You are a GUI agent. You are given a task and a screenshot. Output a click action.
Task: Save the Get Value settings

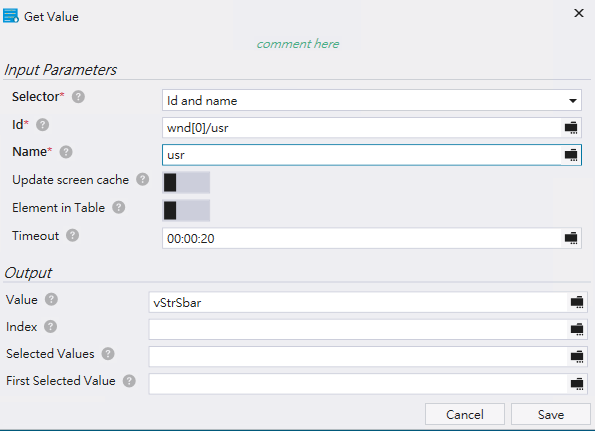tap(551, 414)
